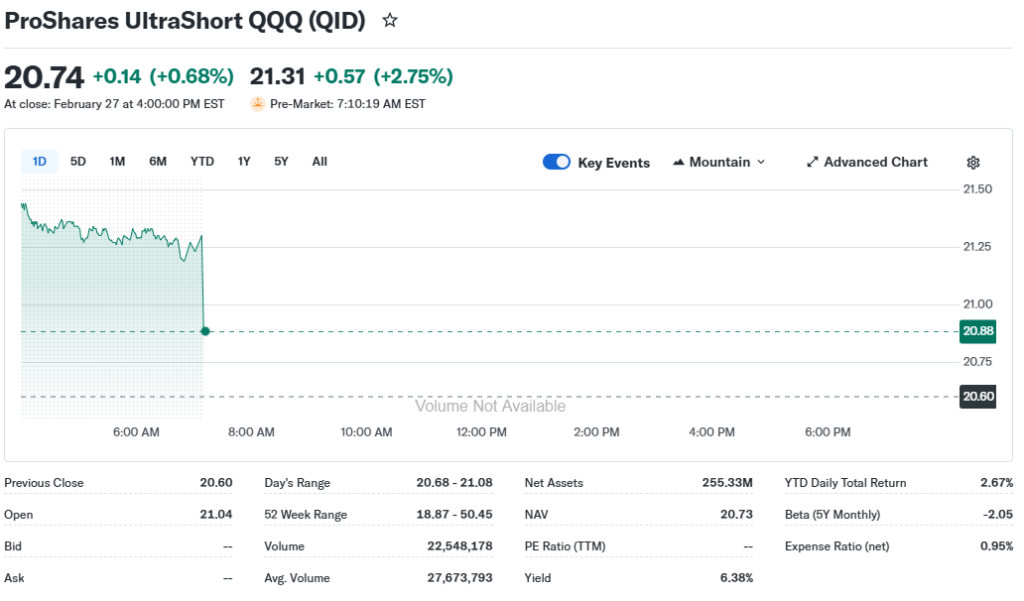This screenshot has width=1024, height=601.
Task: Click the 20.60 previous close label
Action: coord(977,396)
